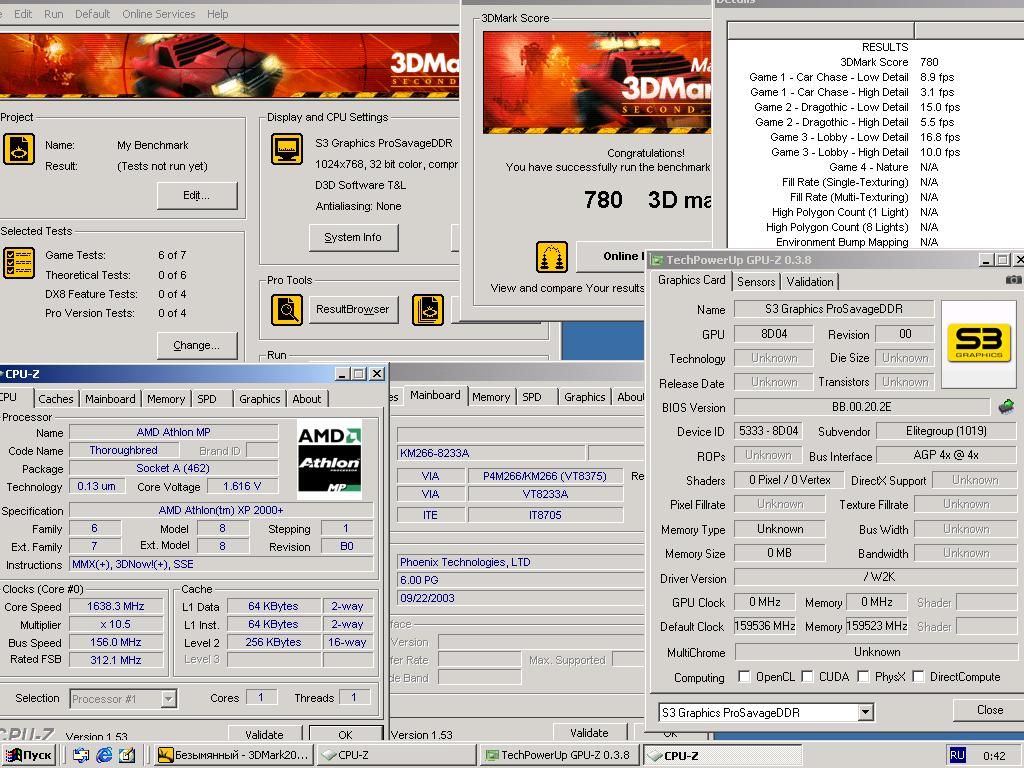1024x768 pixels.
Task: Click the document icon next to ResultBrowser
Action: [x=428, y=310]
